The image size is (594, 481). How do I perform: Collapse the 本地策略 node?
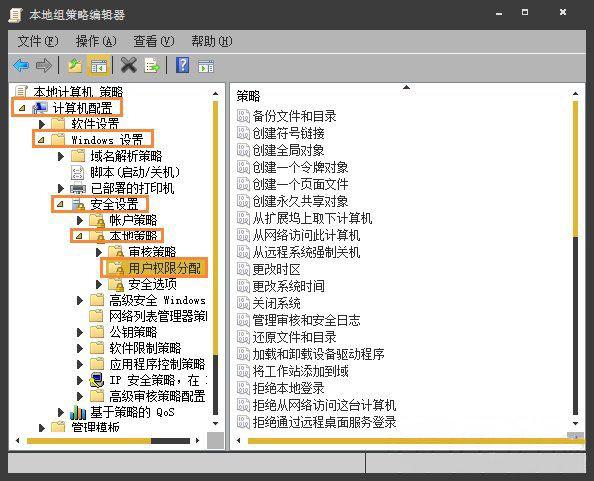coord(79,236)
